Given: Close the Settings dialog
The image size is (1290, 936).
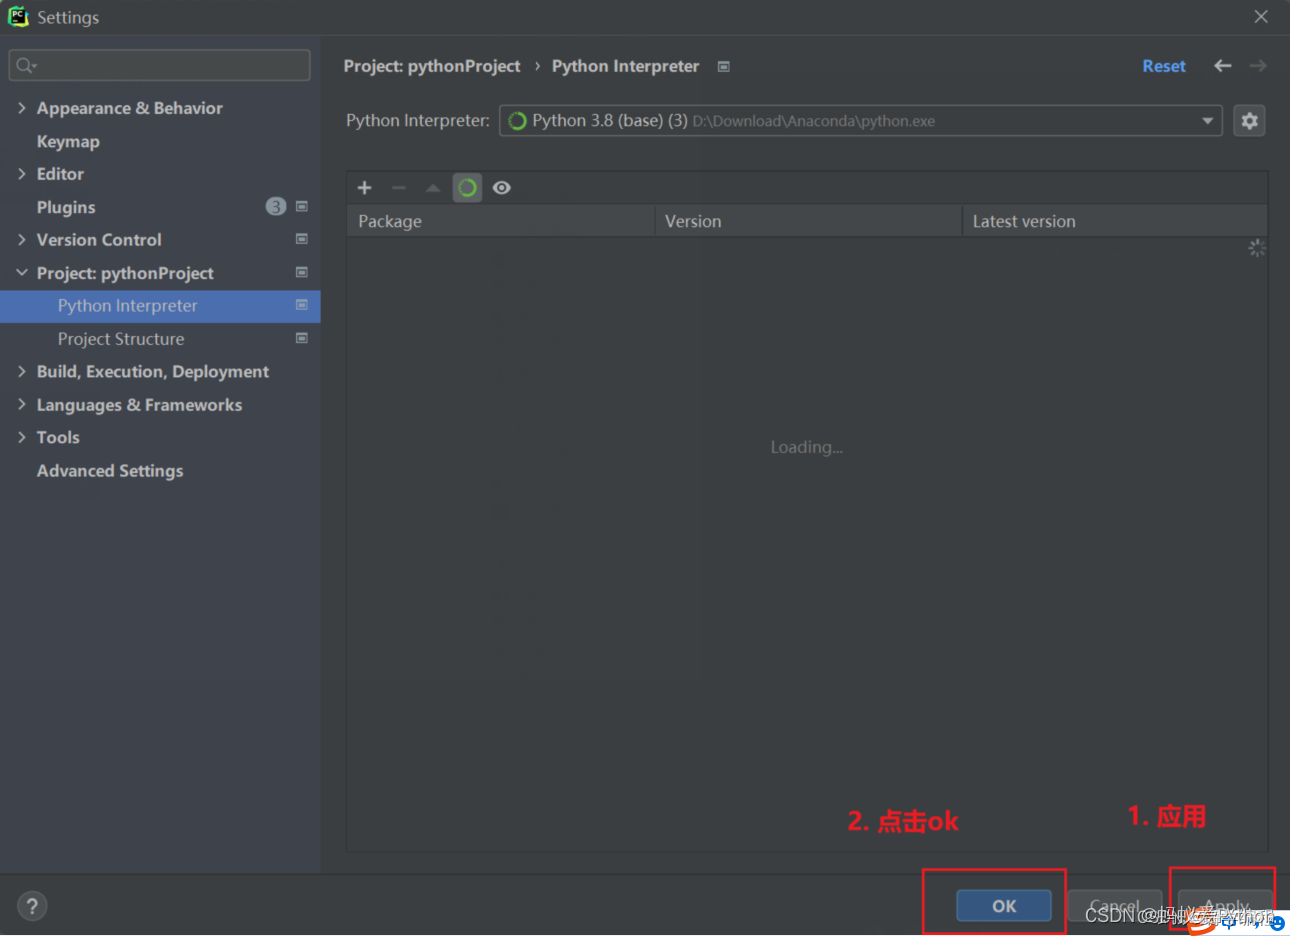Looking at the screenshot, I should click(x=1261, y=17).
